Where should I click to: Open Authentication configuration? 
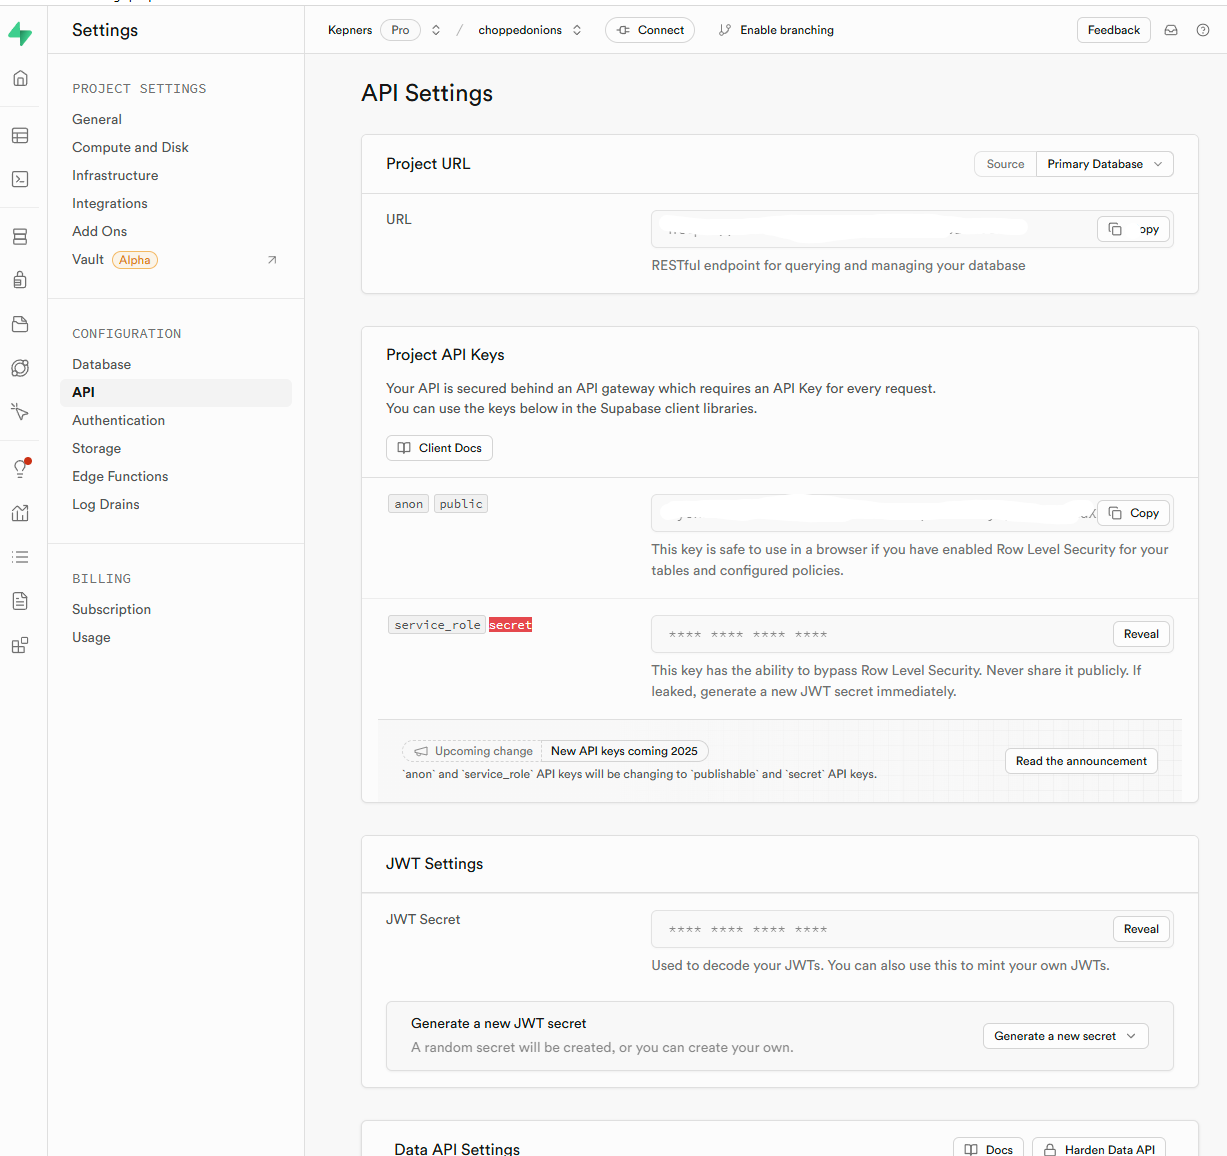tap(118, 420)
